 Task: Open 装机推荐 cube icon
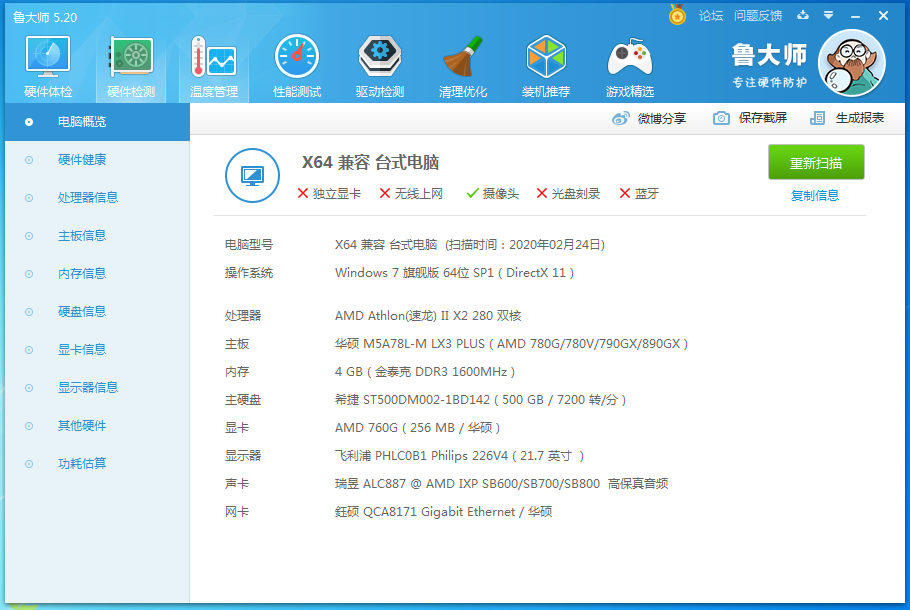(546, 56)
